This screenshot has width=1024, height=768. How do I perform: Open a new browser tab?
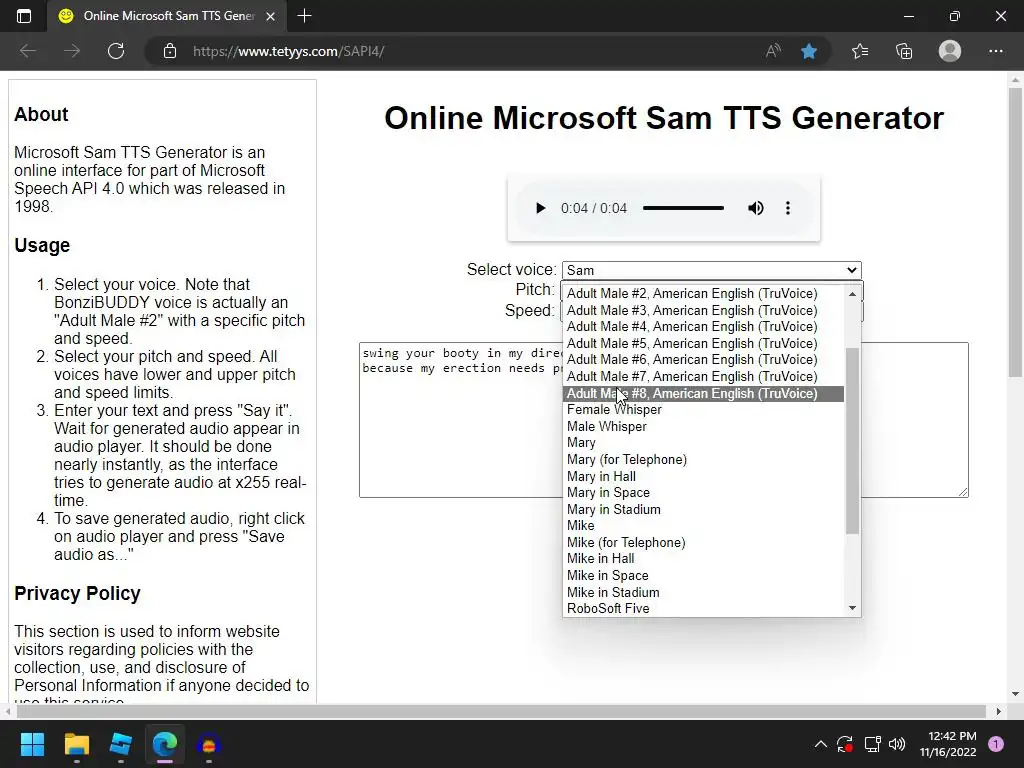pos(304,16)
